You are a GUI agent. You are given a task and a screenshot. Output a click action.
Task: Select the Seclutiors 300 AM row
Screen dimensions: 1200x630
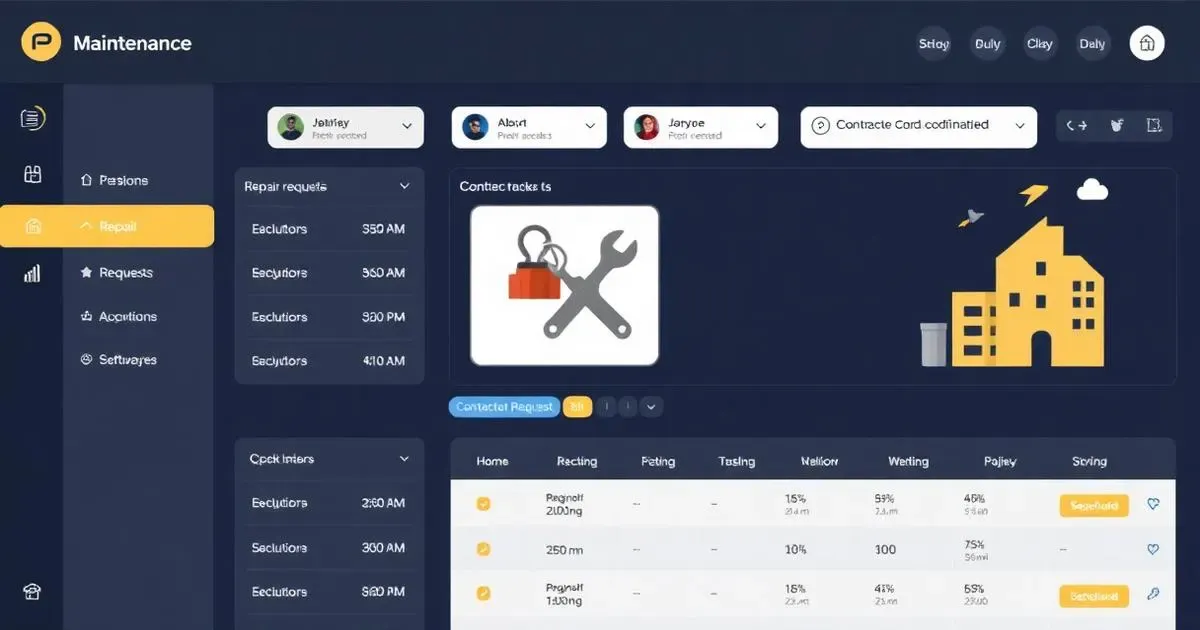329,548
